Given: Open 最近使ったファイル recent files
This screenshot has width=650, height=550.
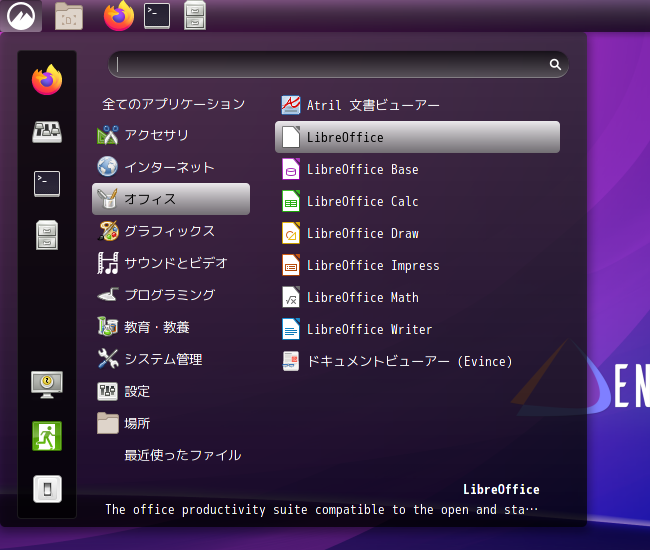Looking at the screenshot, I should coord(171,455).
